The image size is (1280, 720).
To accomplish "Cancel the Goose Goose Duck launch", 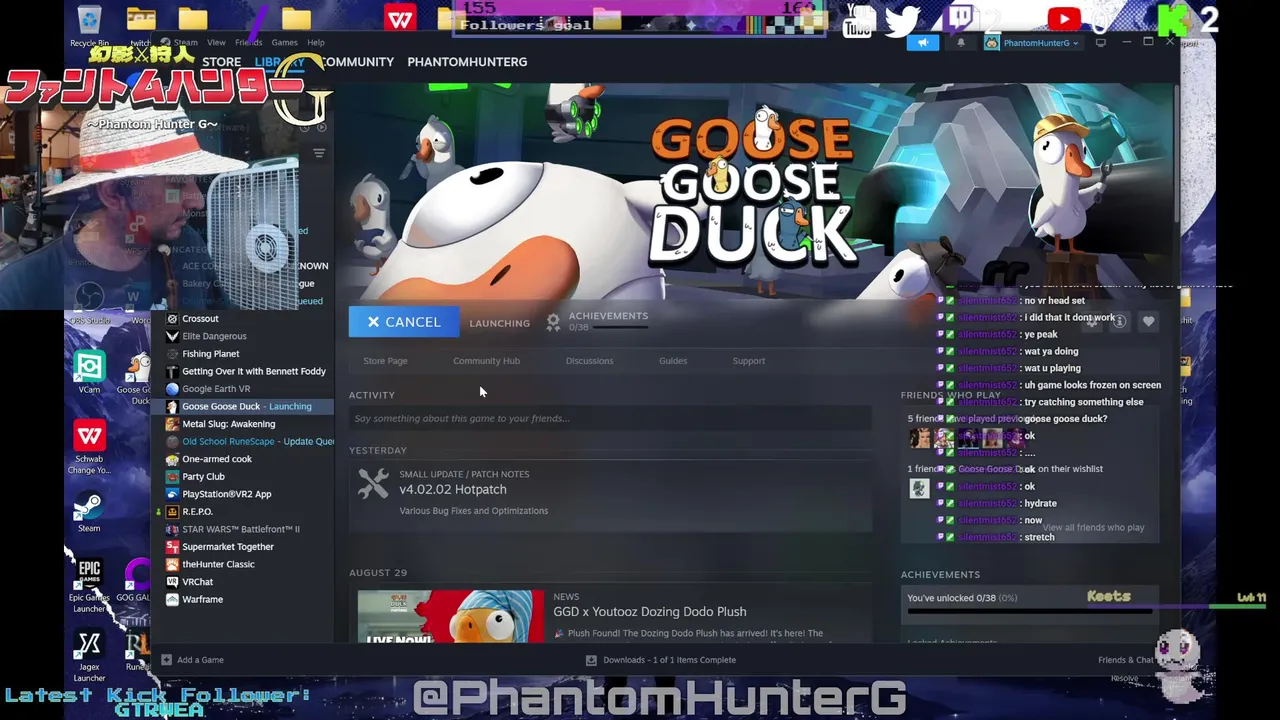I will (404, 322).
